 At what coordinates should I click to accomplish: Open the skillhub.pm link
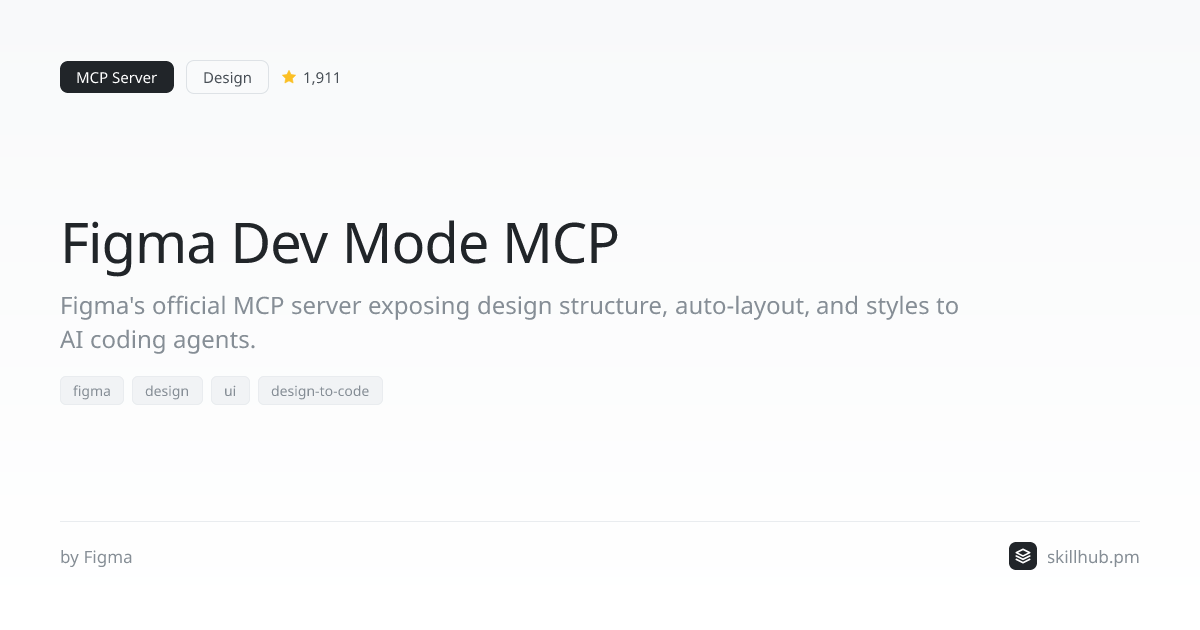(x=1093, y=557)
